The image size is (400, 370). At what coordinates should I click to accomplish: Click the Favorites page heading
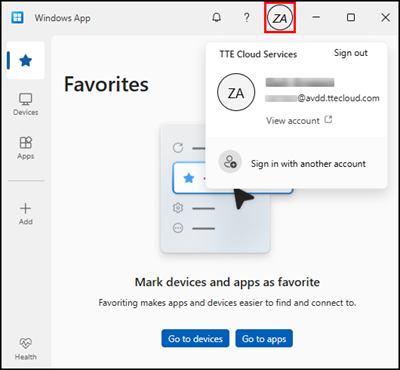[106, 84]
